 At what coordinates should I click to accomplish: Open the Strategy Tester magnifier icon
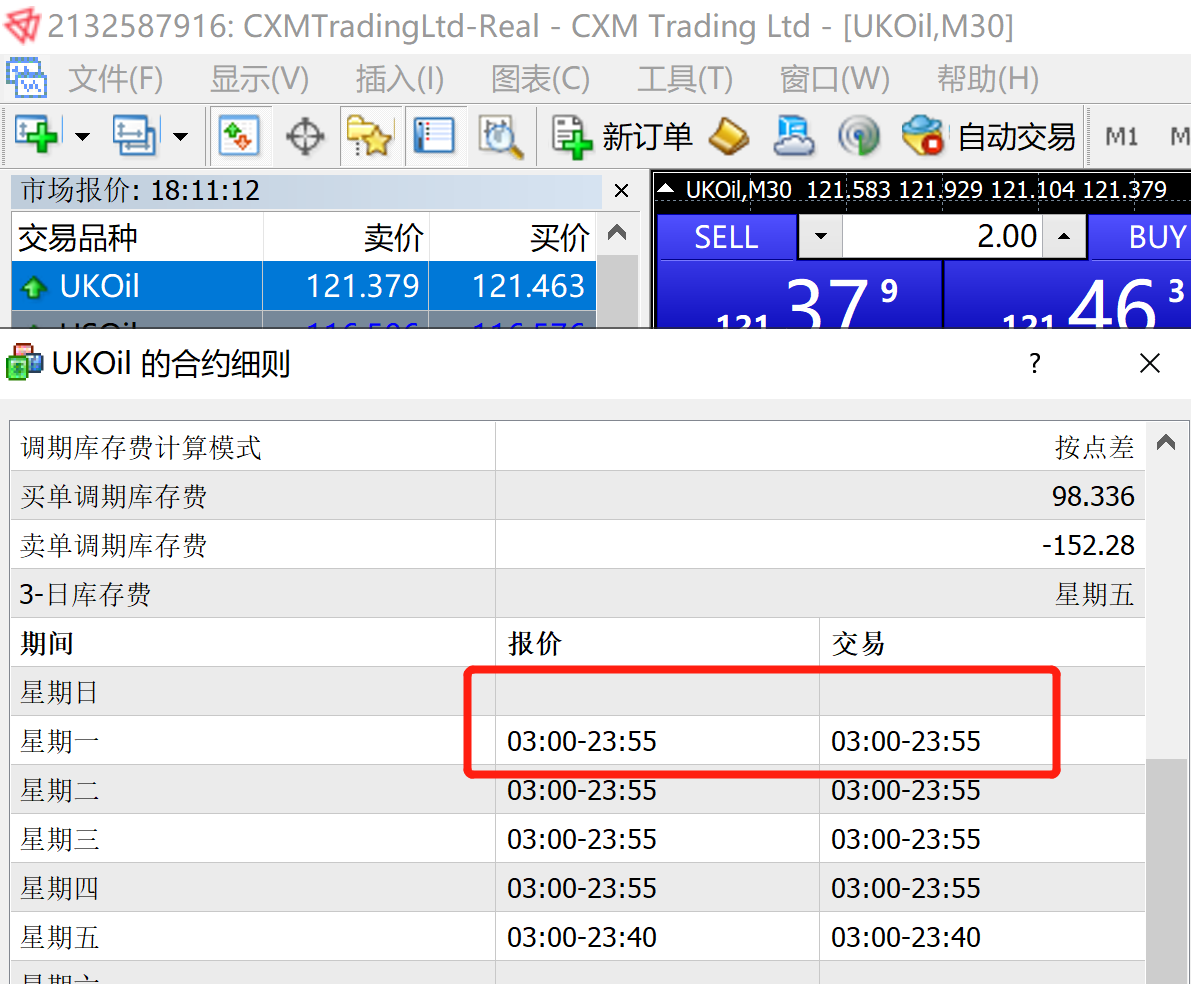[500, 137]
